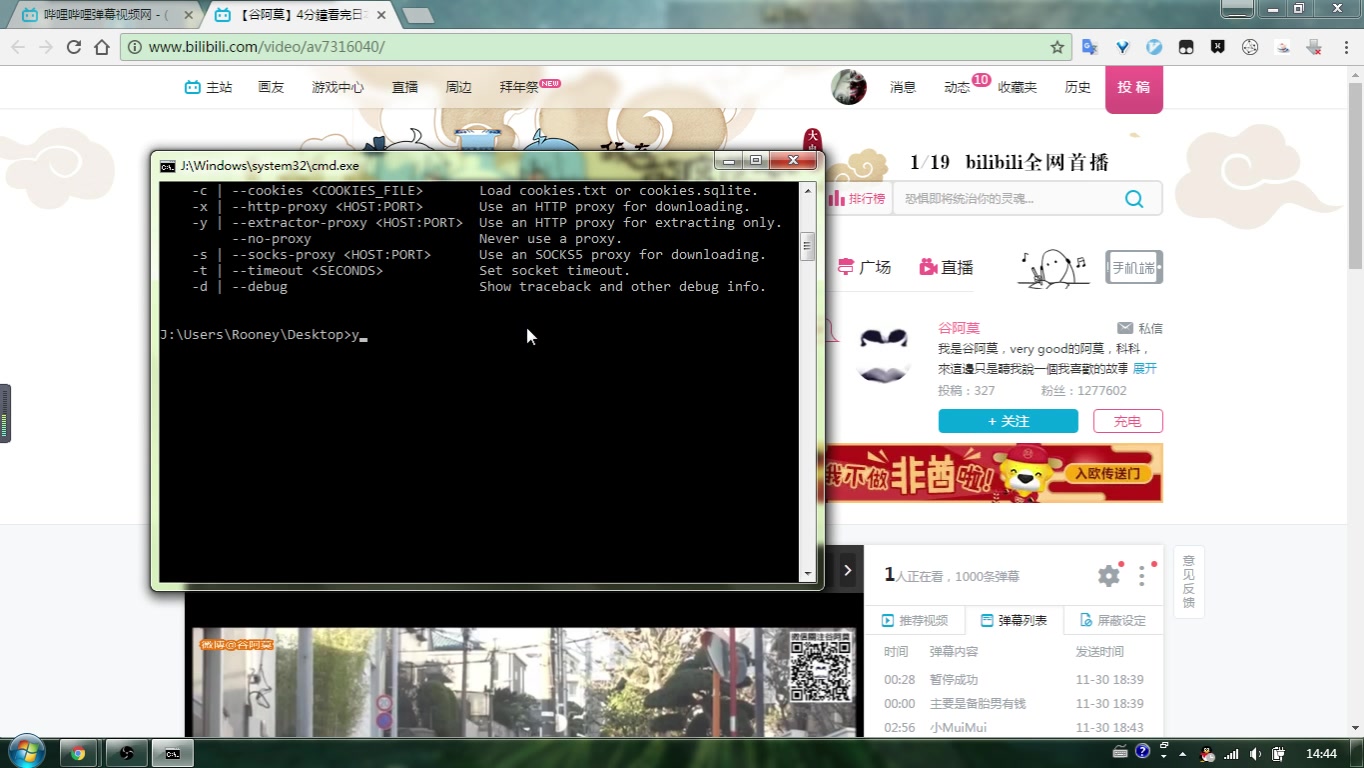1364x768 pixels.
Task: Open 周边 in the nav bar
Action: (x=459, y=87)
